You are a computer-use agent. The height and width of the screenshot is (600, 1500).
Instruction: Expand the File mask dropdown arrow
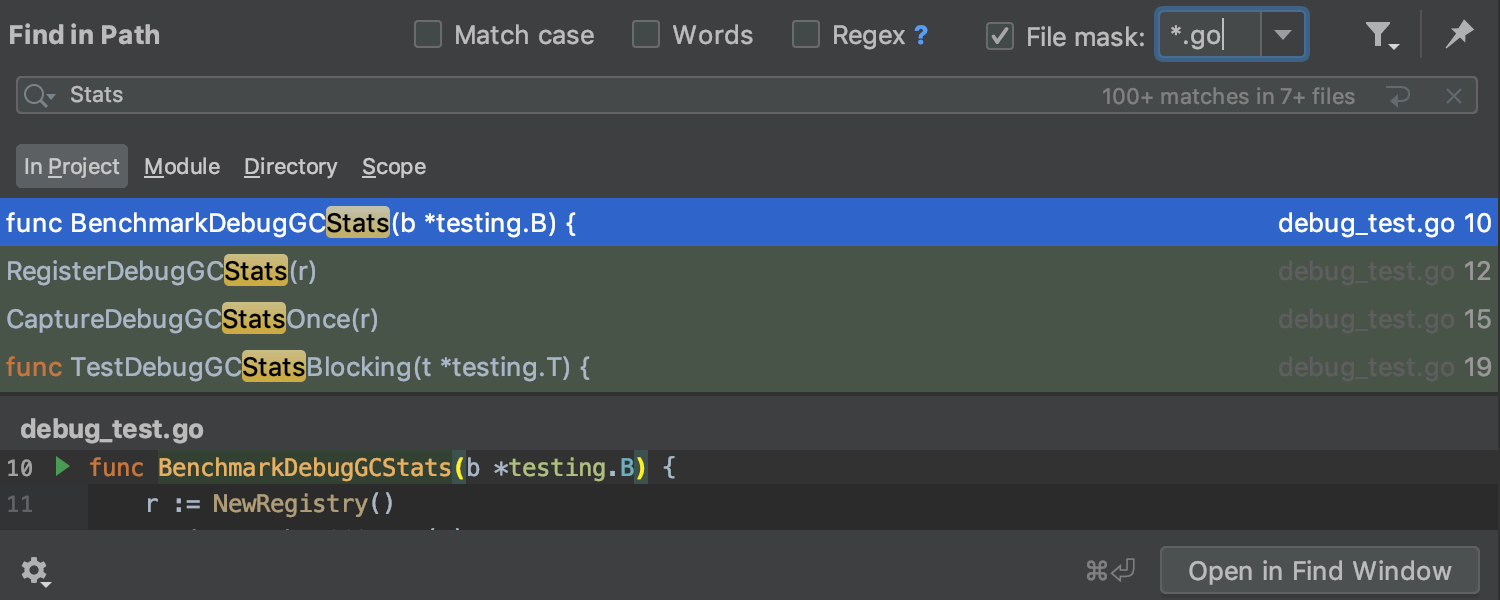click(x=1282, y=36)
